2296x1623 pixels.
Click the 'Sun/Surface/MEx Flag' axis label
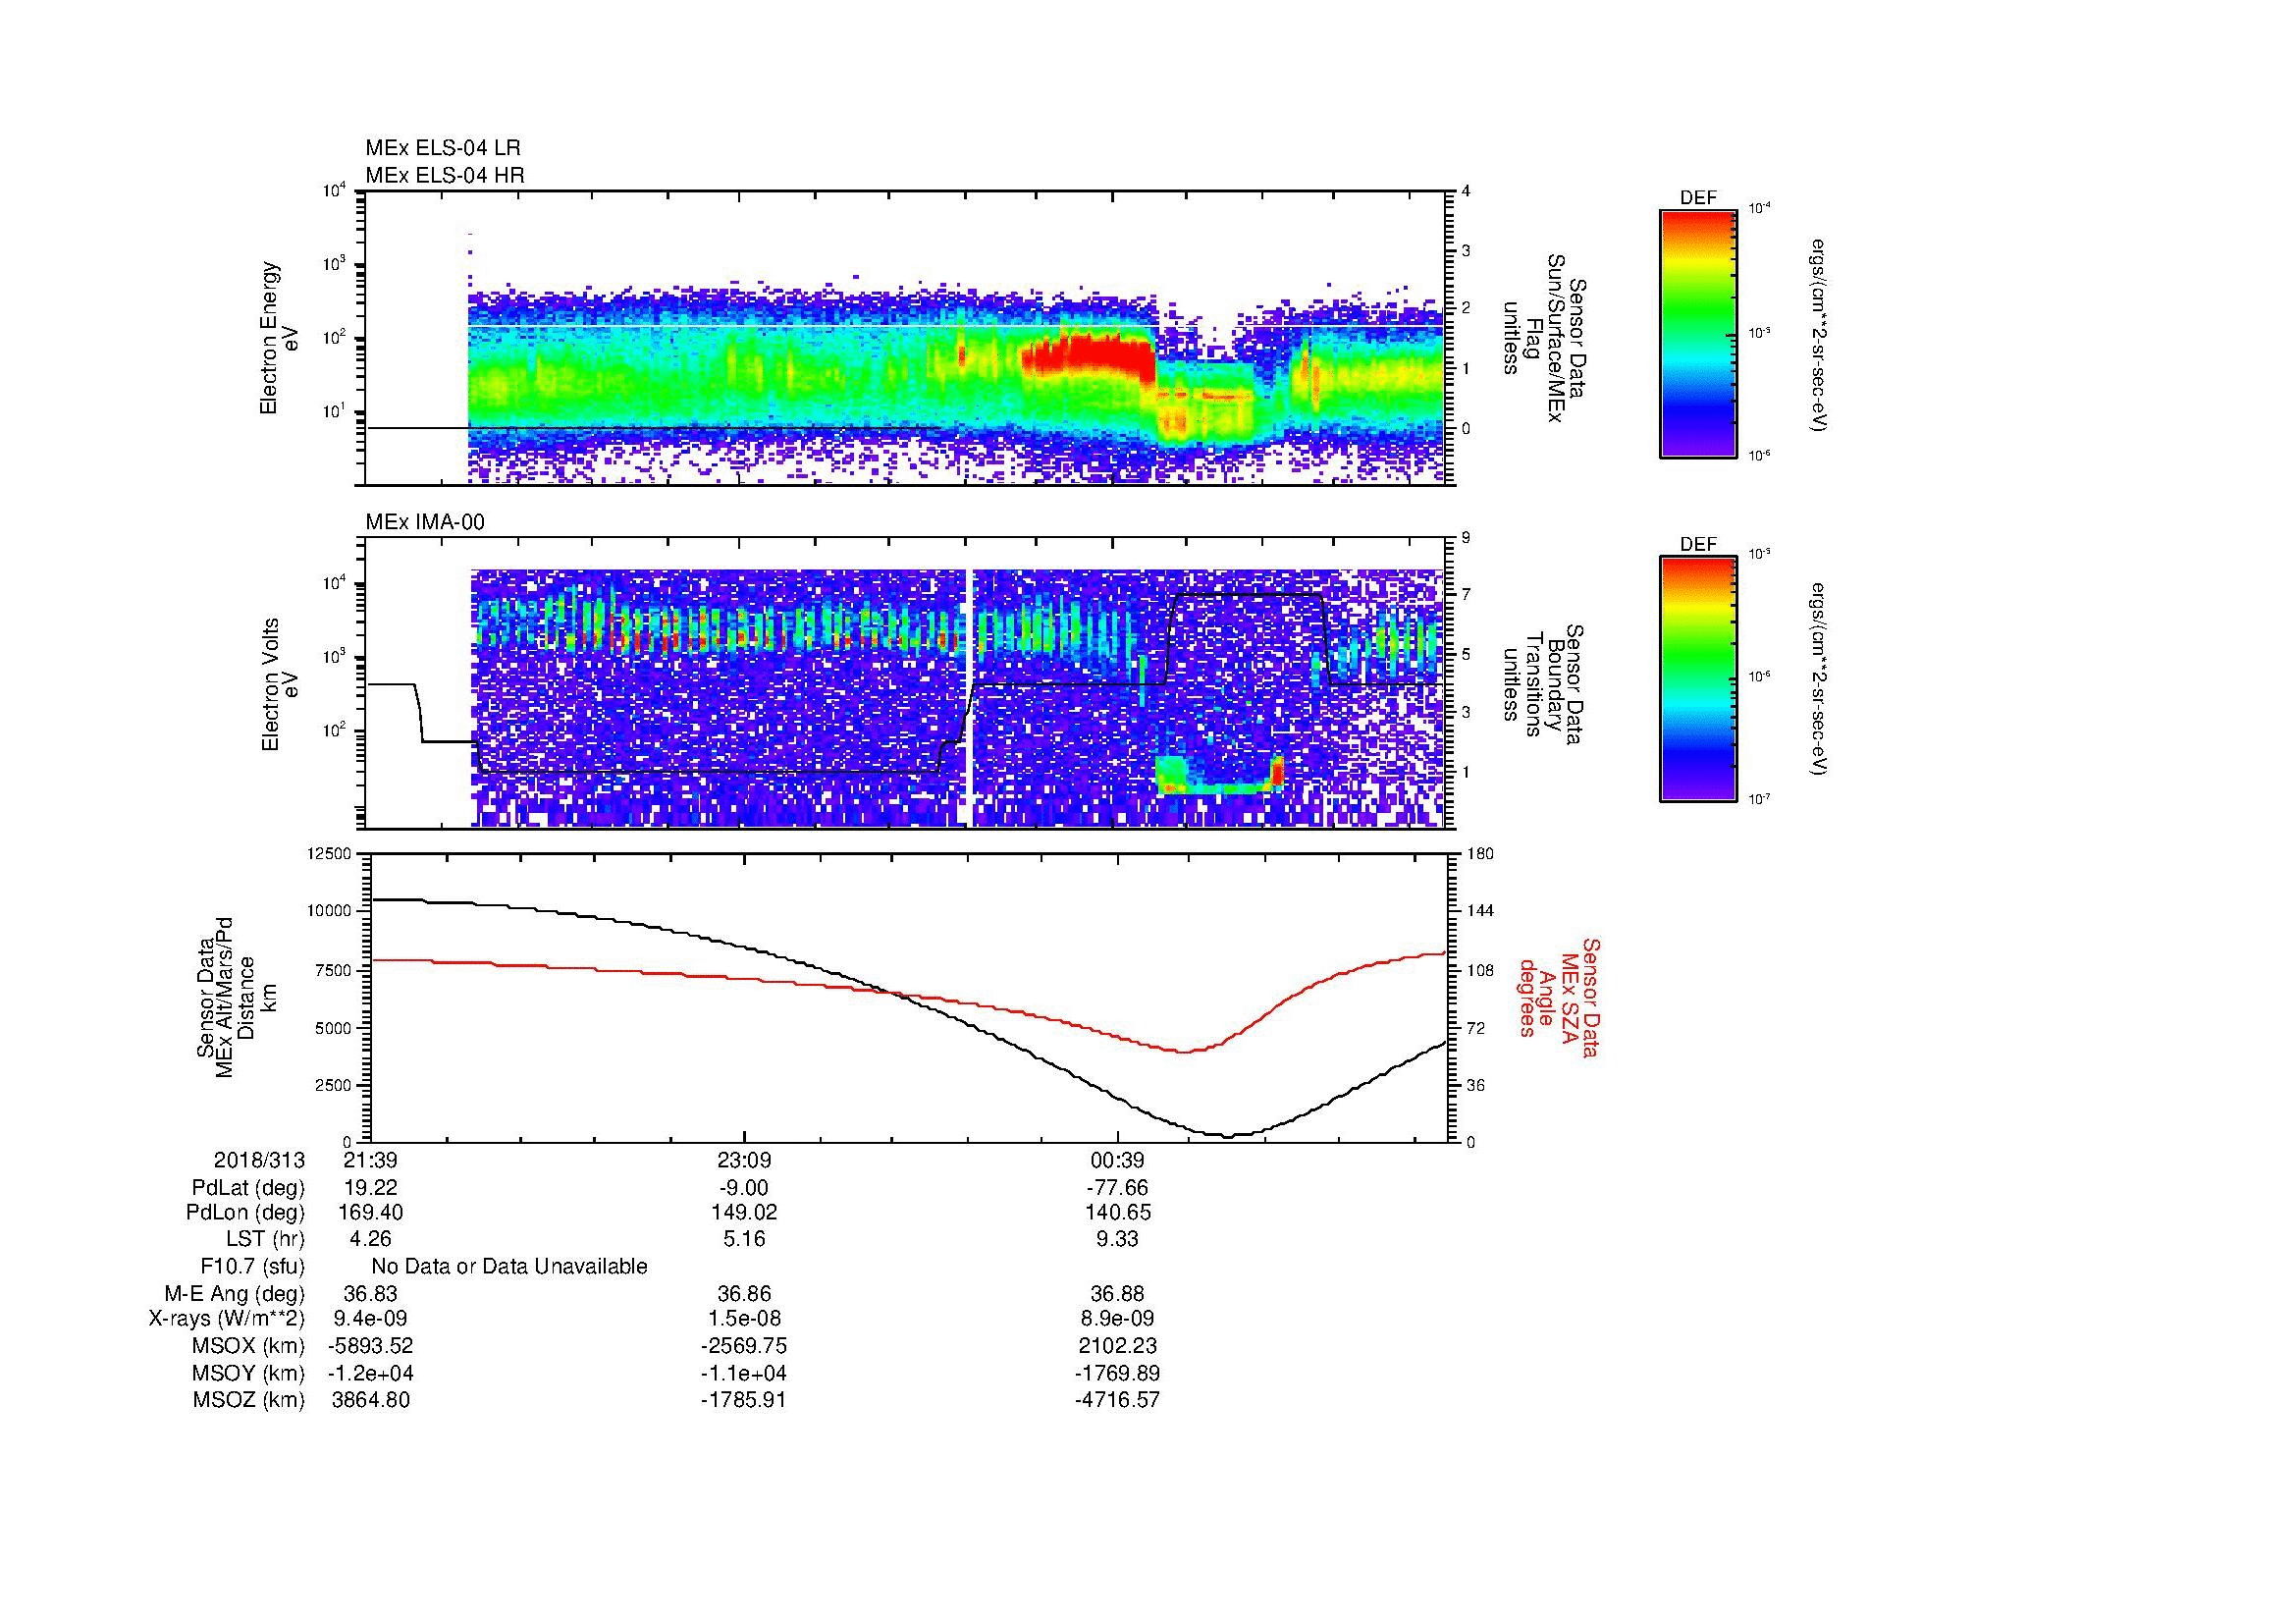pos(1545,338)
